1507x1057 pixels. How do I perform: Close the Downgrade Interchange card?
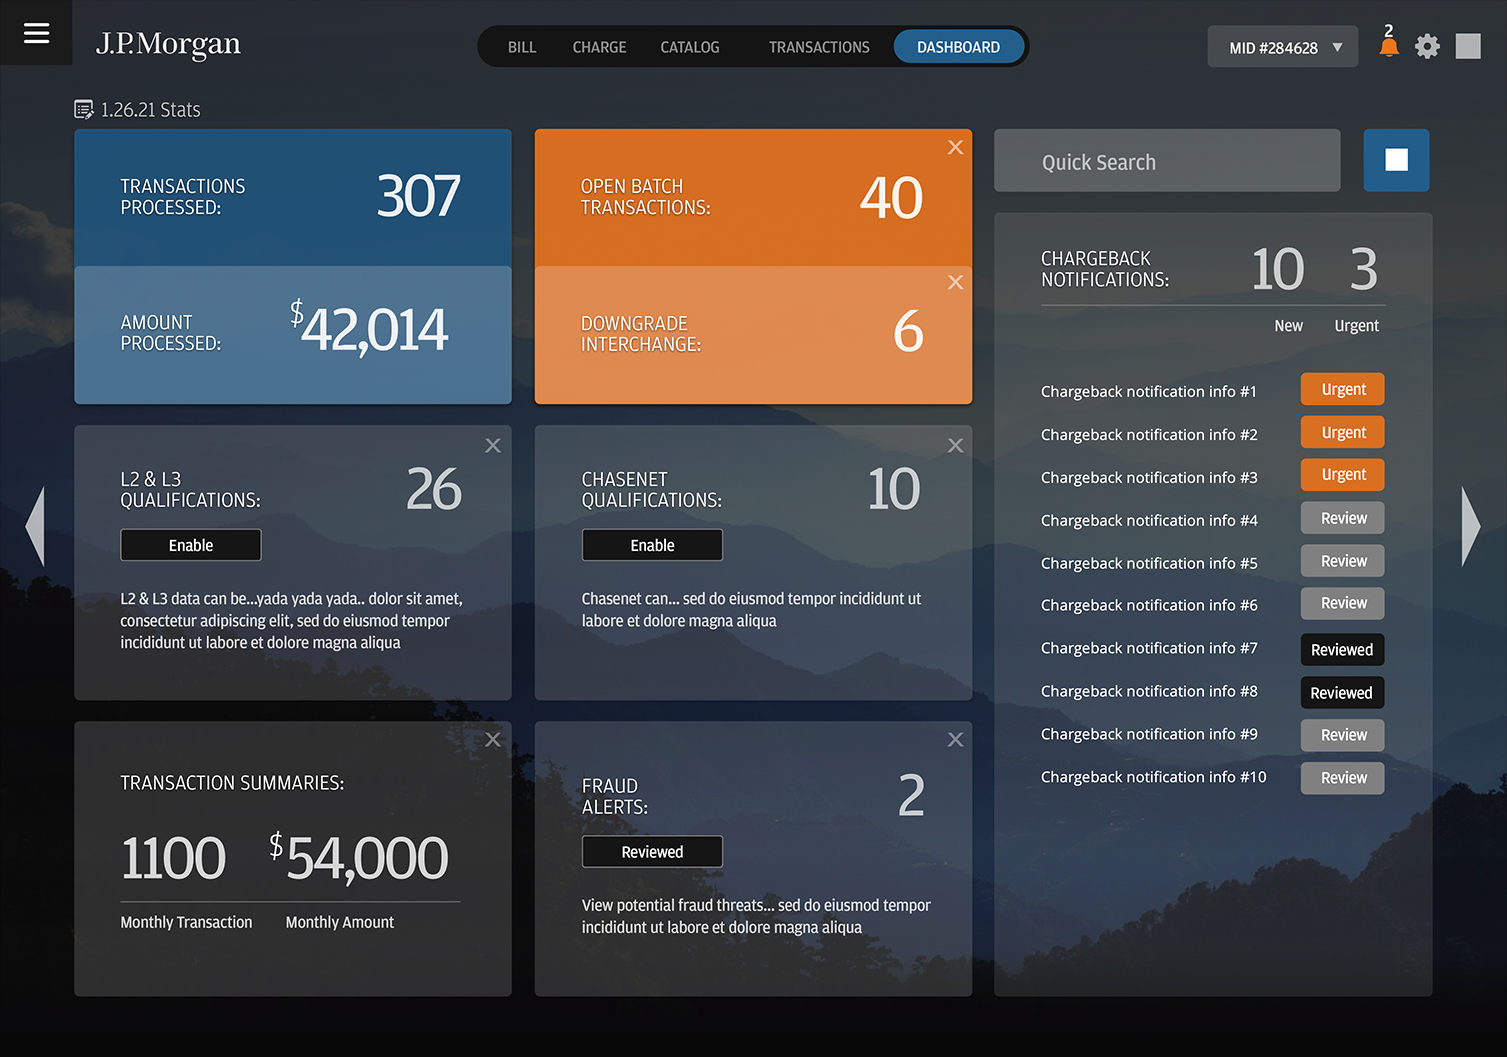click(x=955, y=282)
